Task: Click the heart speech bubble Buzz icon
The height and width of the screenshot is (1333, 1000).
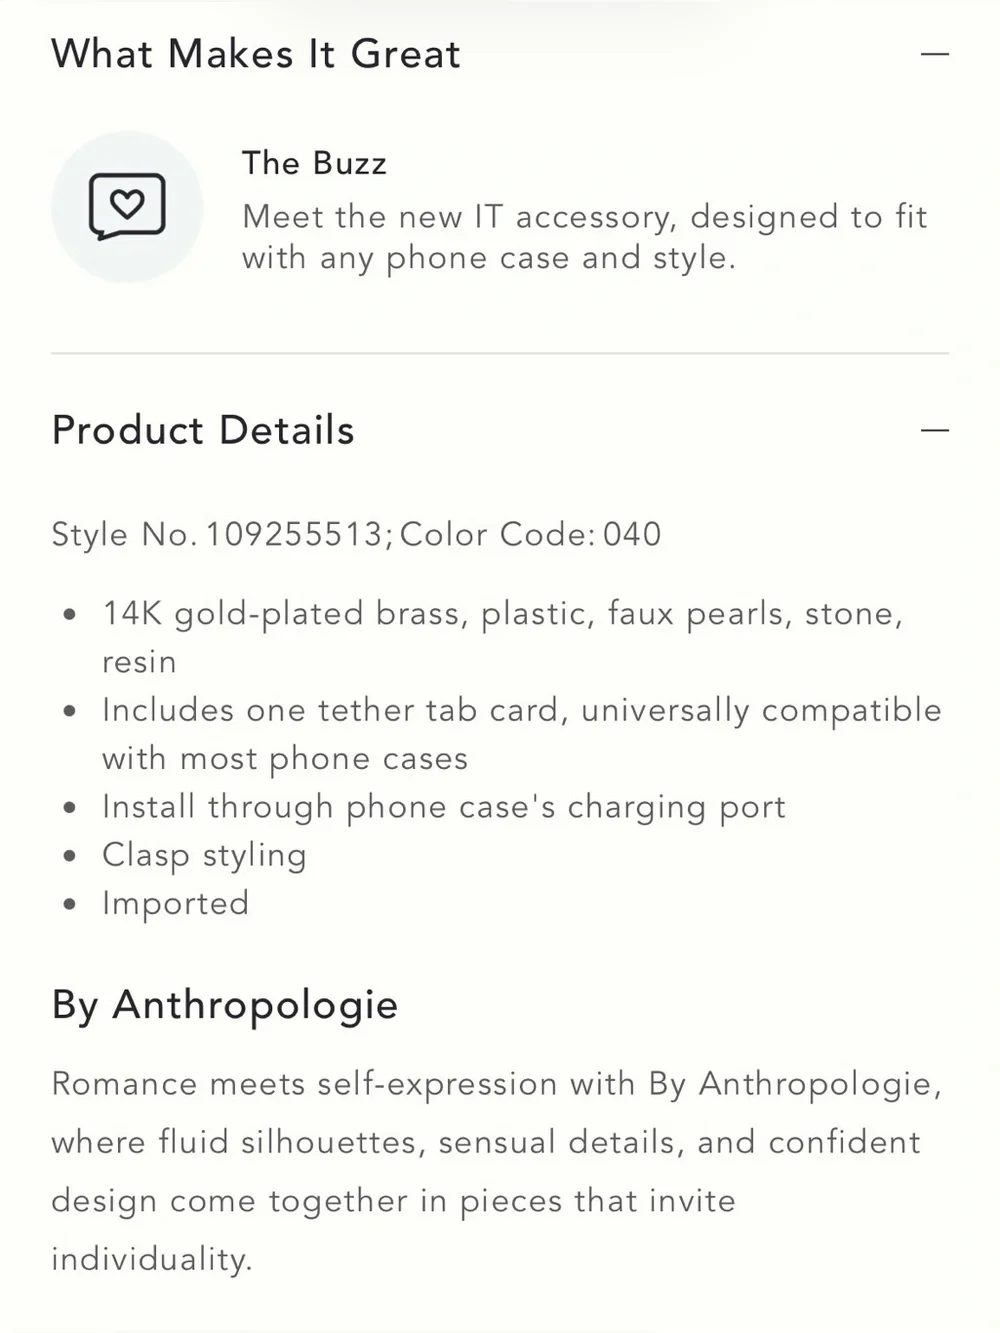Action: coord(127,207)
